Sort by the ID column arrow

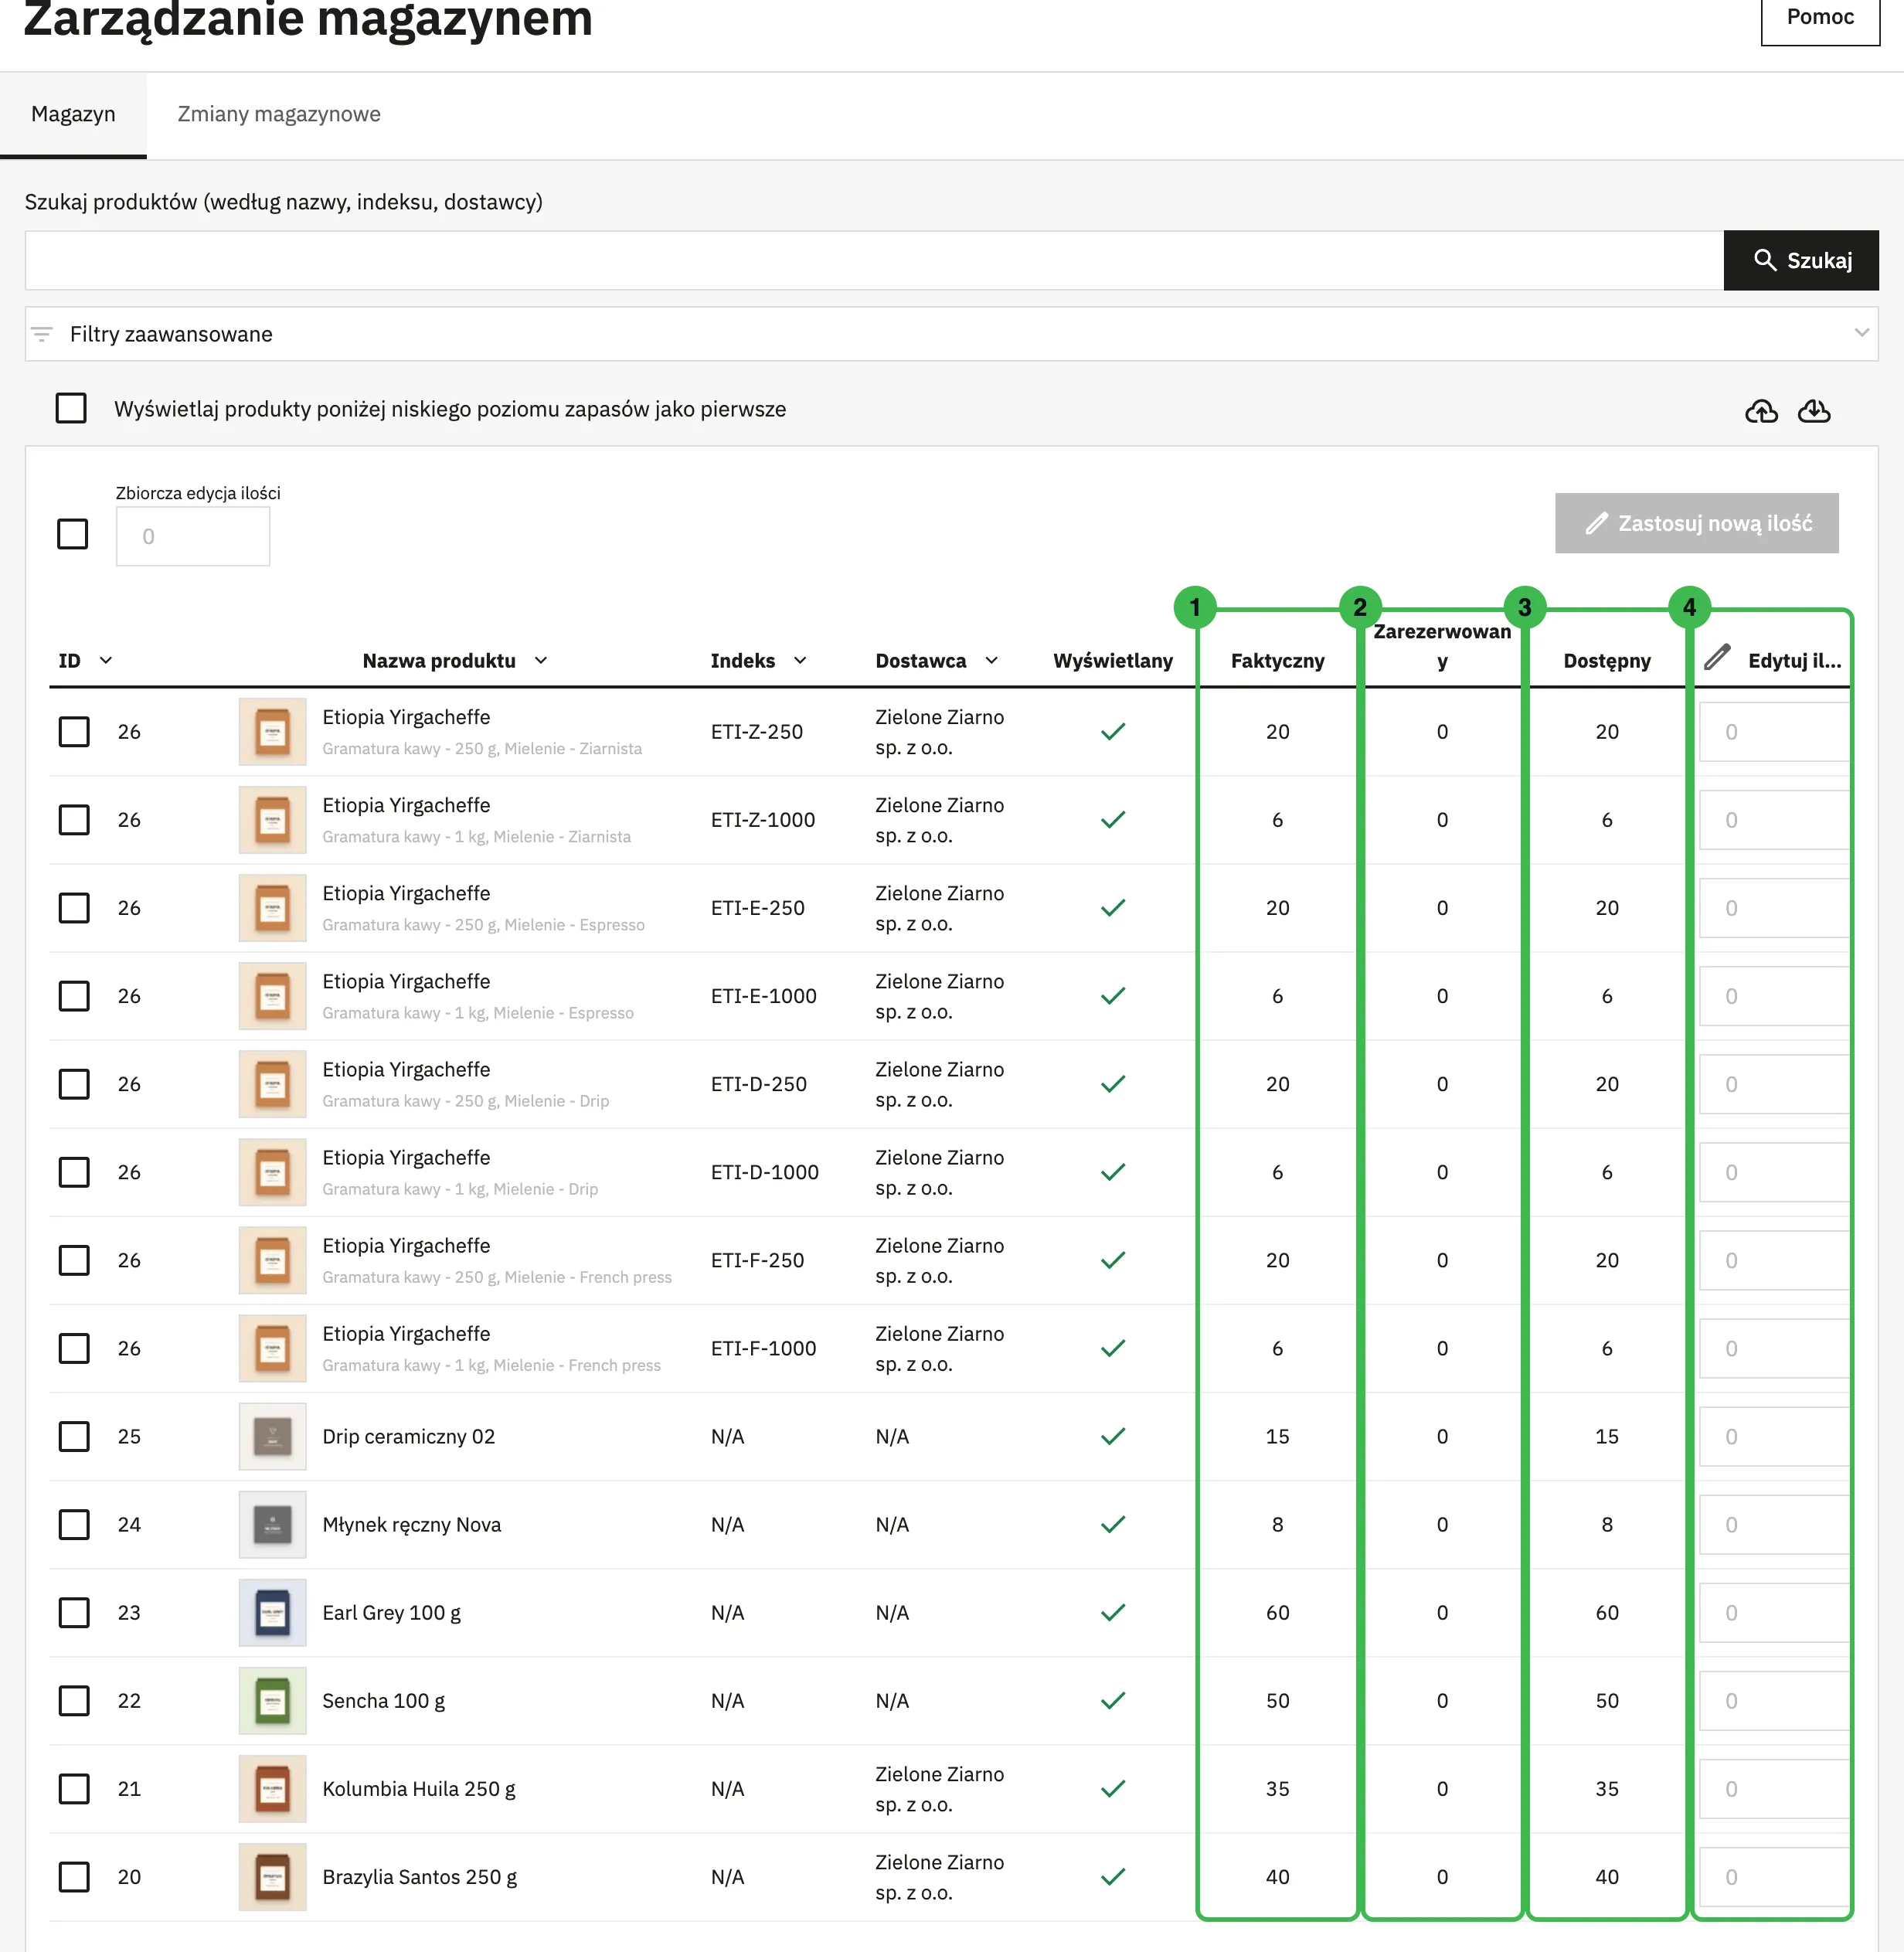tap(106, 660)
